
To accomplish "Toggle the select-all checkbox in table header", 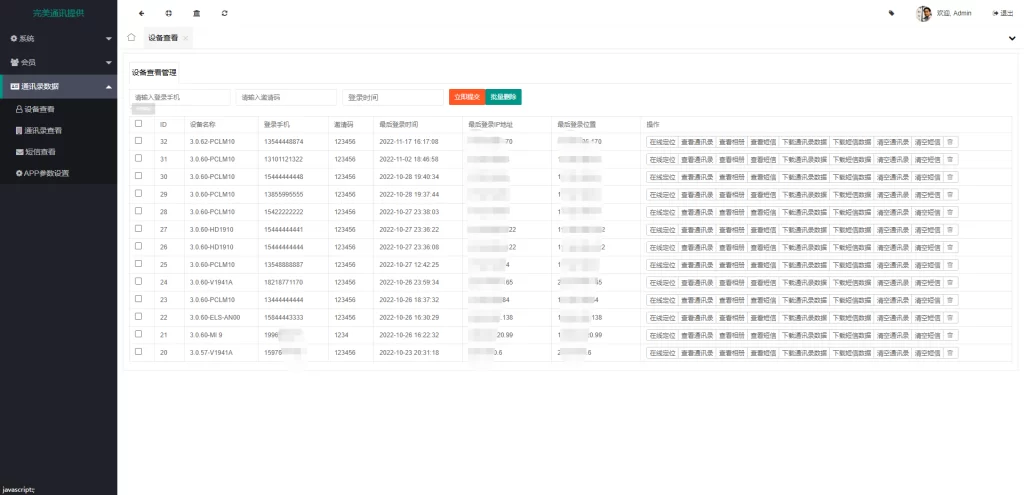I will click(139, 124).
